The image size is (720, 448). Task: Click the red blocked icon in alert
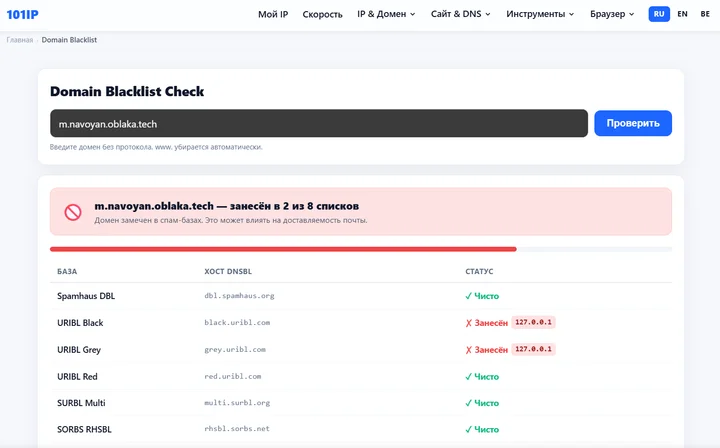point(73,212)
